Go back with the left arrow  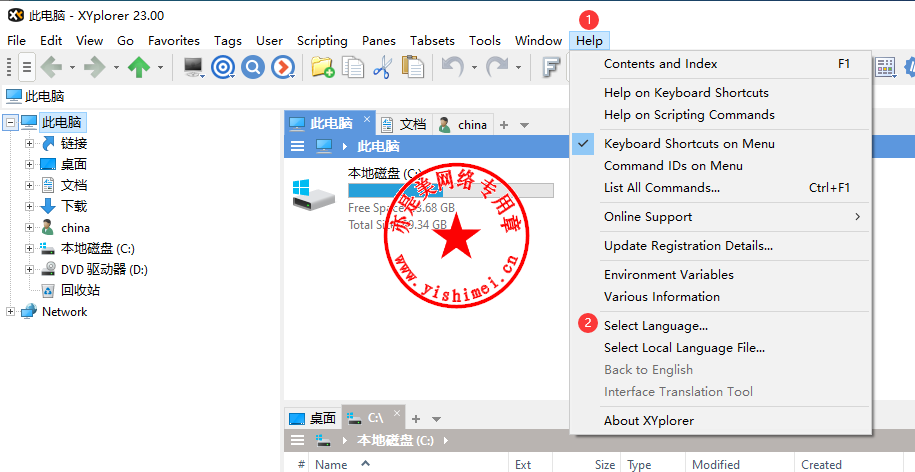51,67
